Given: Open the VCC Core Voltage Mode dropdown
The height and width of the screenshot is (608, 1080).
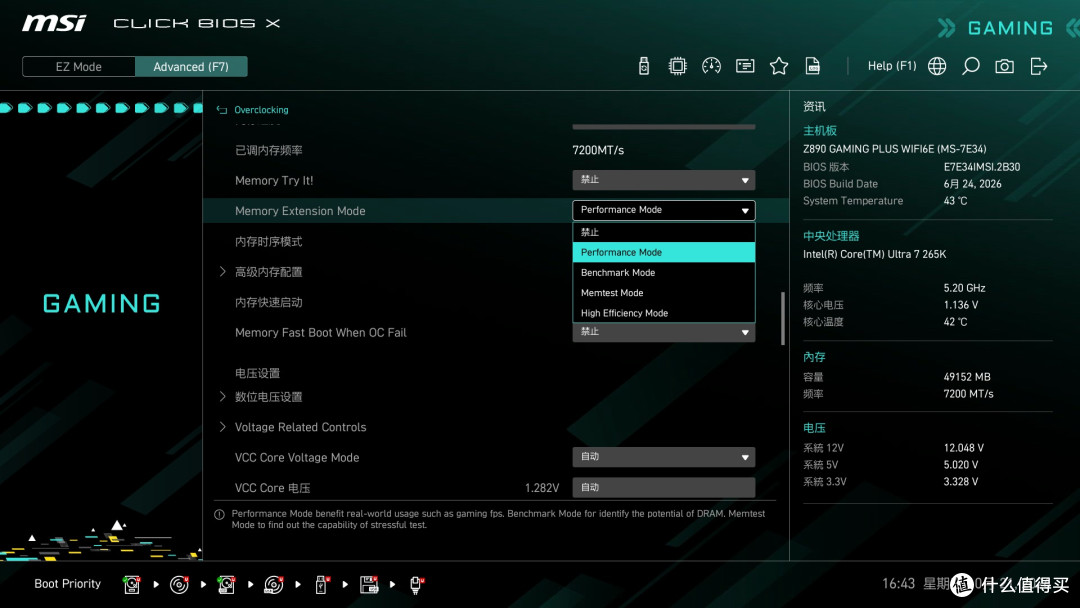Looking at the screenshot, I should (x=663, y=457).
